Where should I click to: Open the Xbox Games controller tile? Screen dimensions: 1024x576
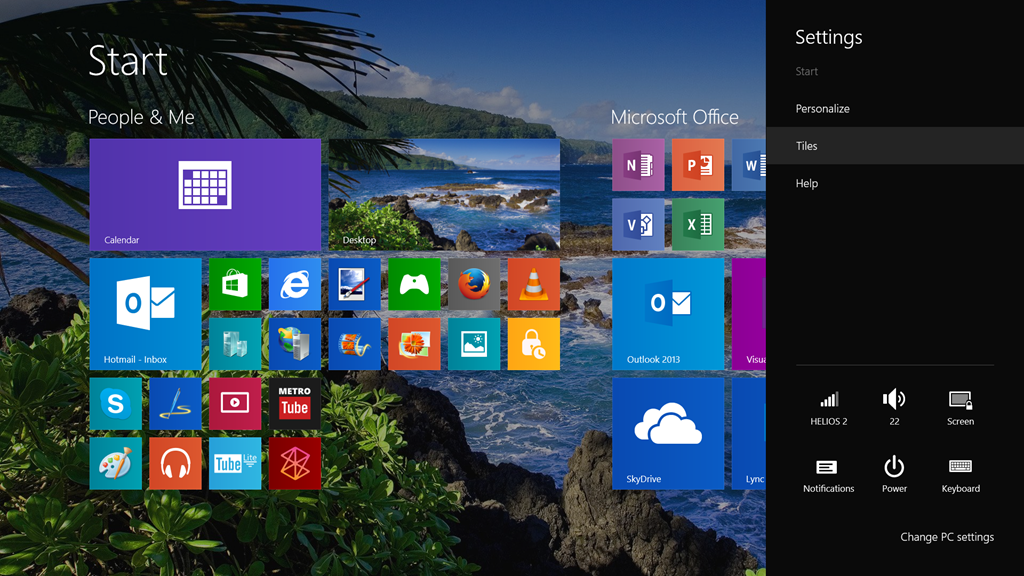coord(414,284)
